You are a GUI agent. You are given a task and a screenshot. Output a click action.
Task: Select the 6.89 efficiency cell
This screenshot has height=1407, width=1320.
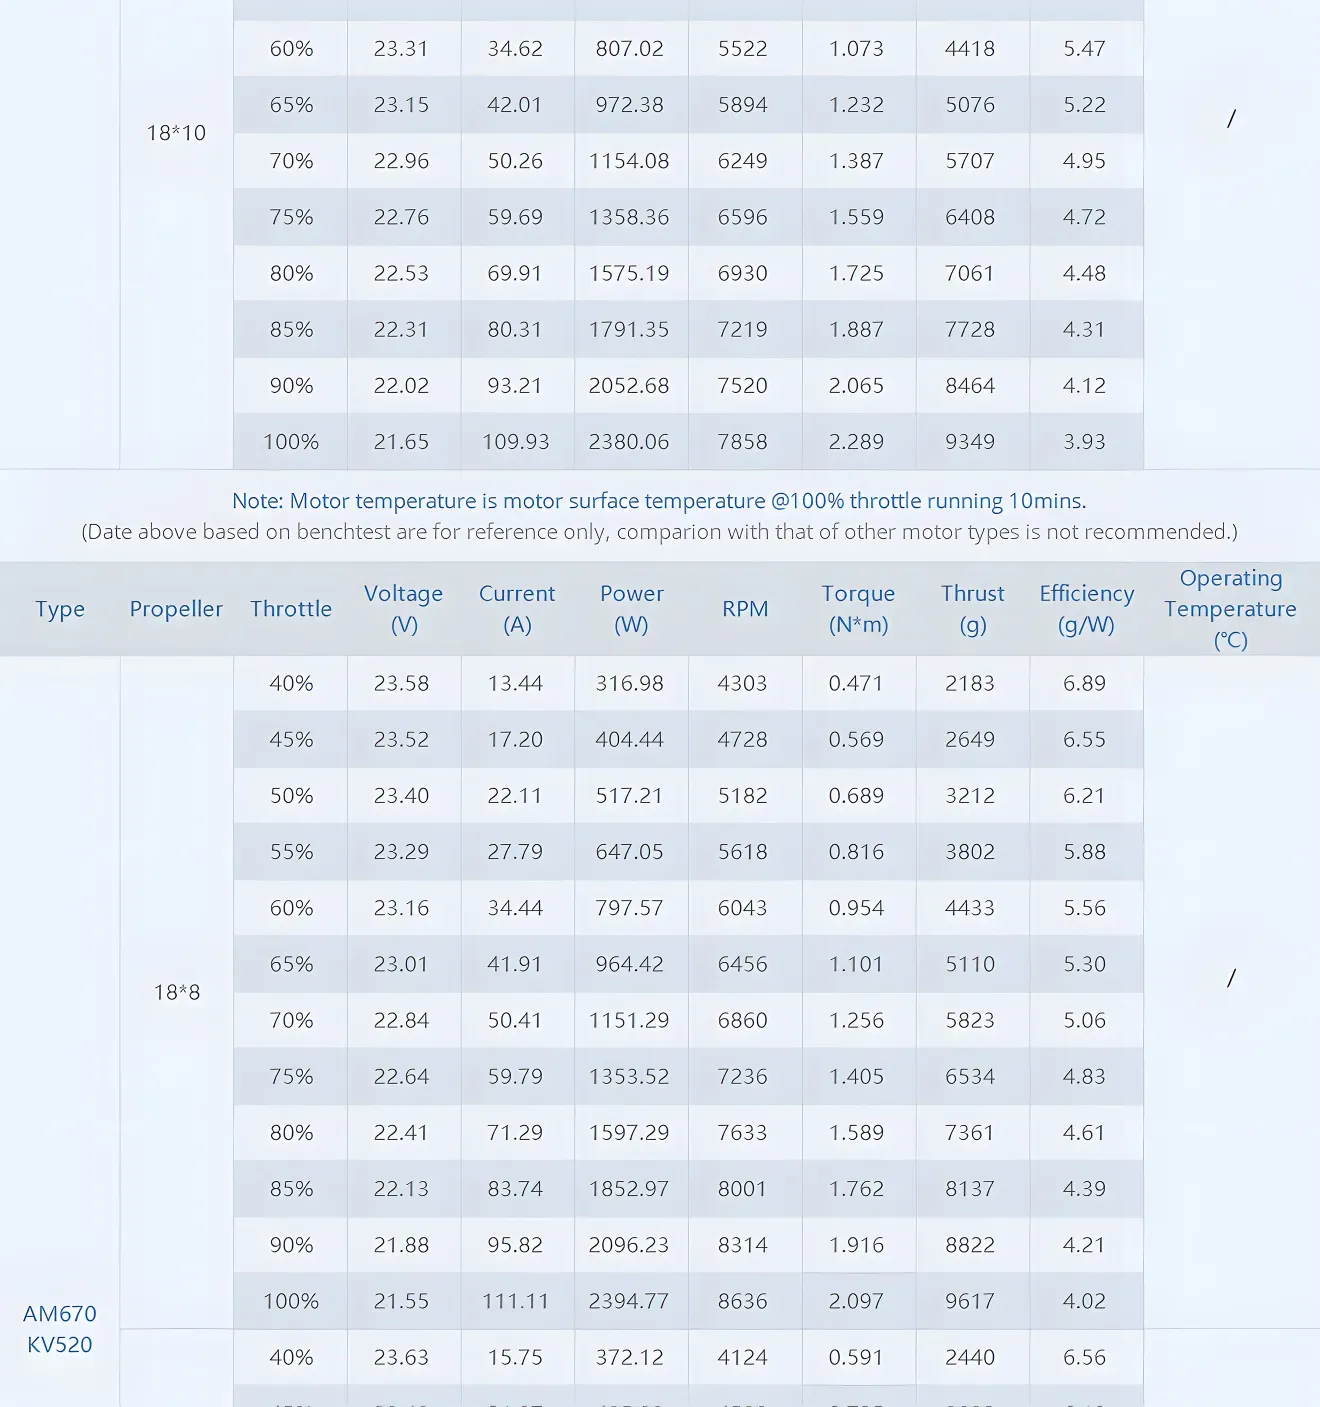[1084, 683]
